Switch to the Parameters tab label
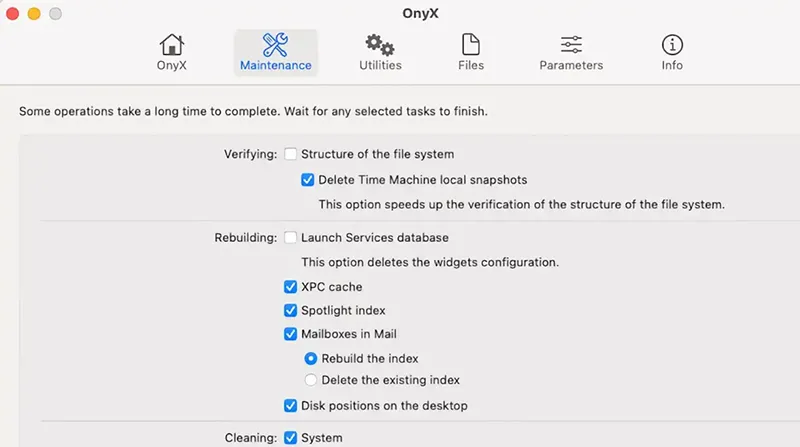Image resolution: width=800 pixels, height=447 pixels. point(571,66)
